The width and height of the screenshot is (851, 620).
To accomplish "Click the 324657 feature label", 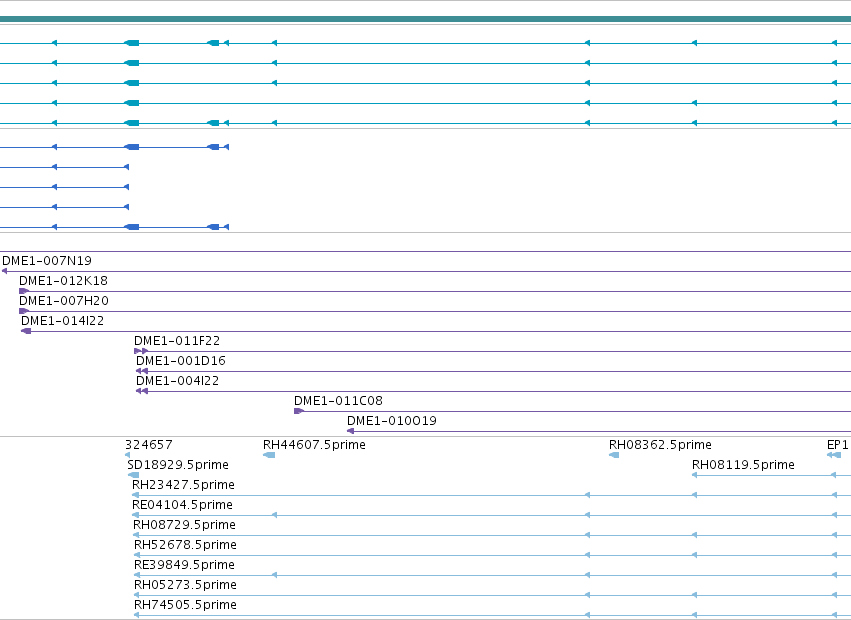I will (x=149, y=445).
